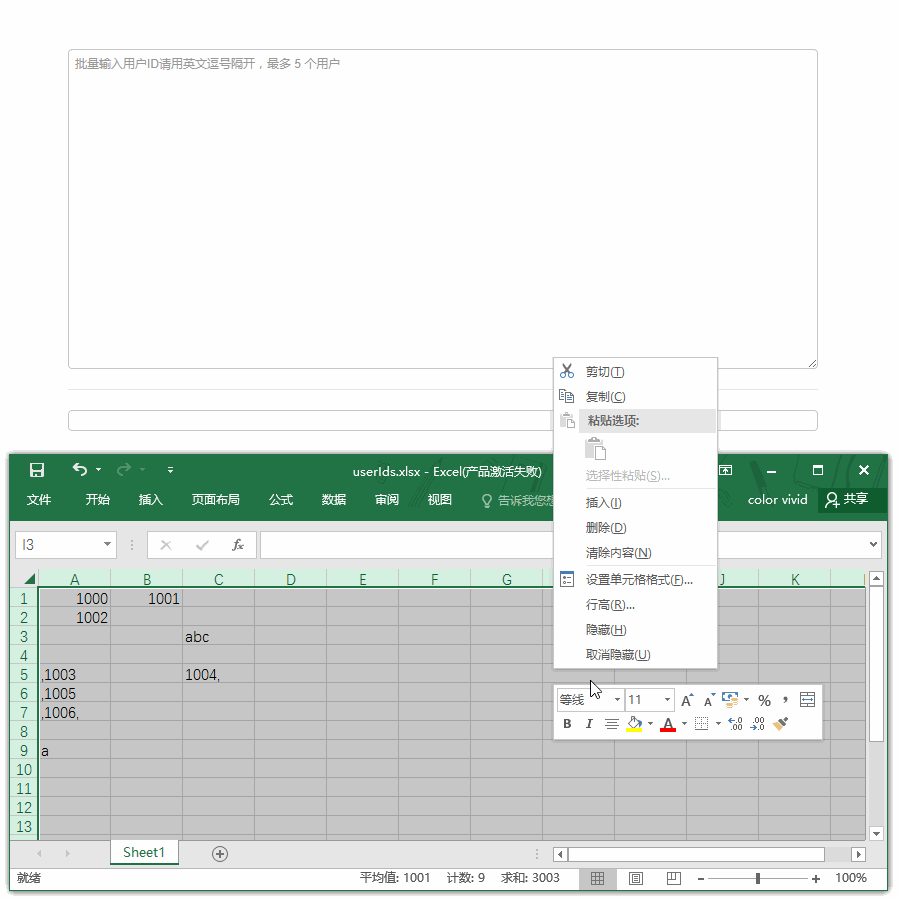Viewport: 900px width, 899px height.
Task: Choose 删除(D) from context menu
Action: [x=635, y=528]
